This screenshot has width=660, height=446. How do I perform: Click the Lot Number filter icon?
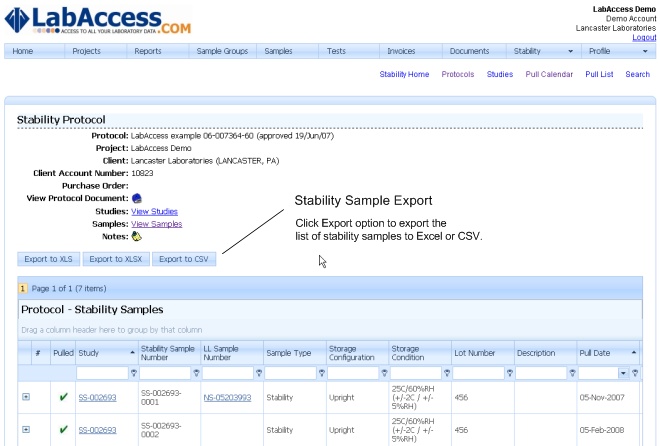(507, 372)
